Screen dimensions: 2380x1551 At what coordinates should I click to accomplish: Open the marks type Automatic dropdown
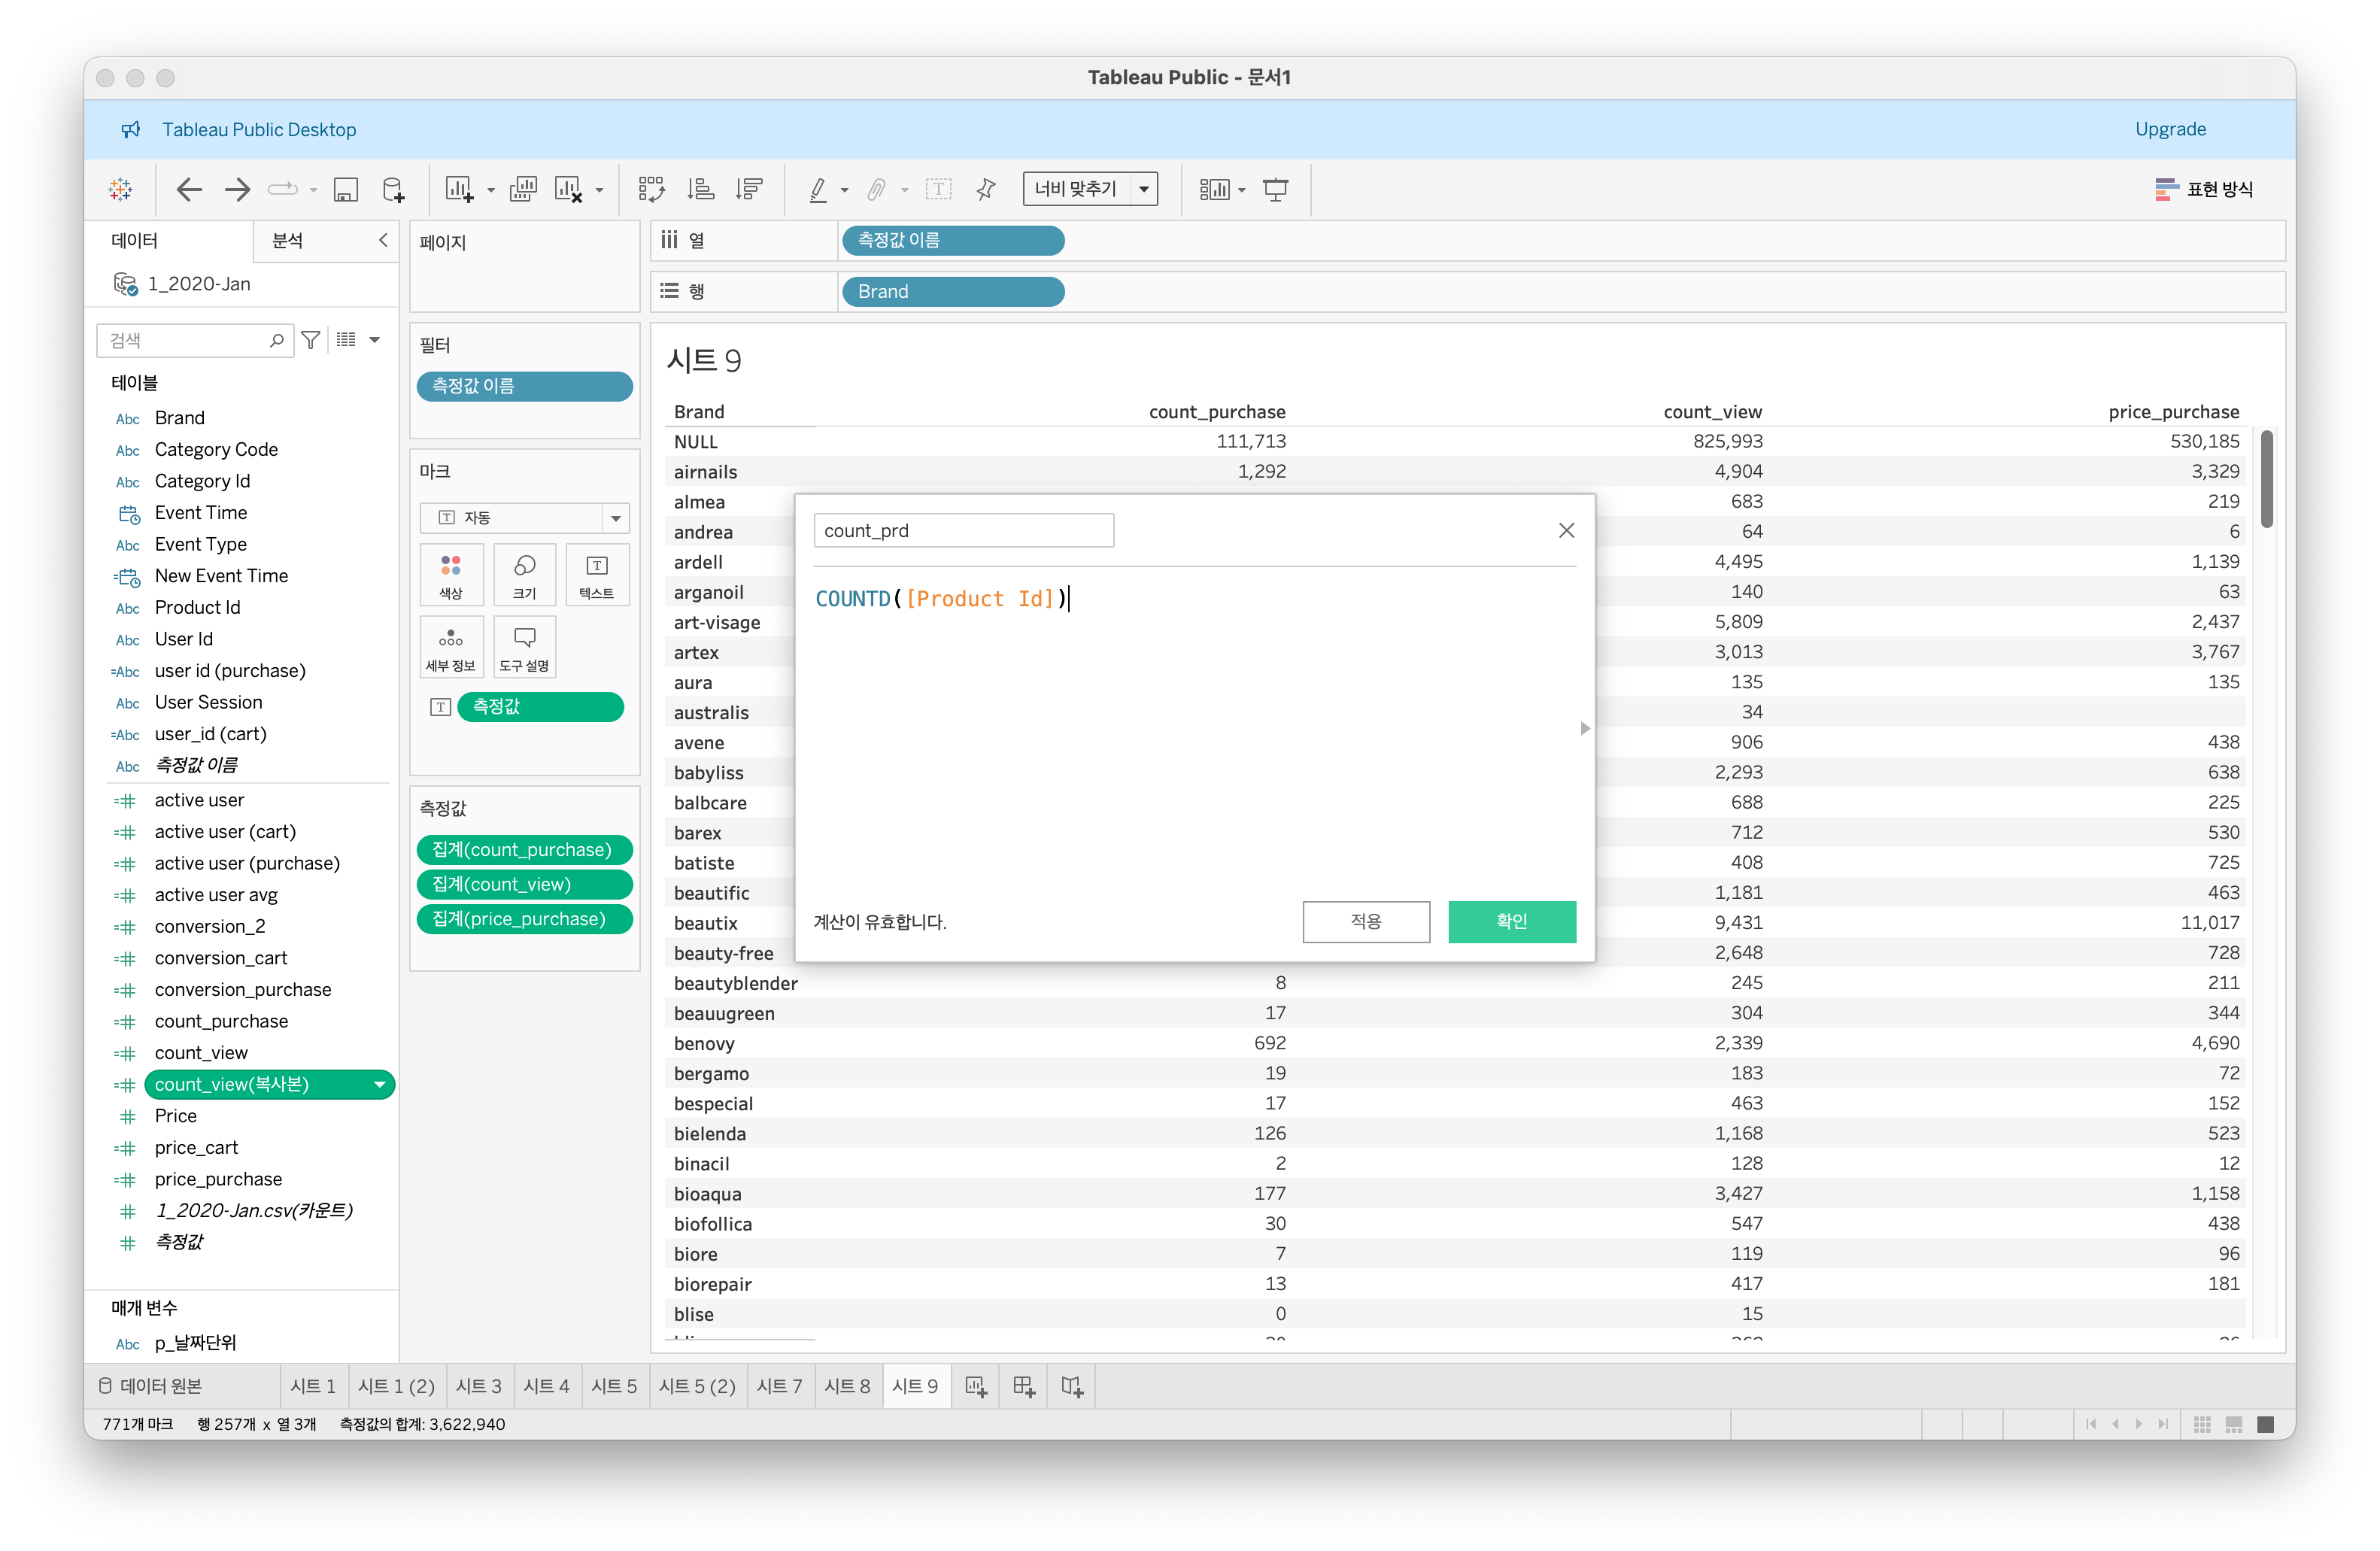615,517
